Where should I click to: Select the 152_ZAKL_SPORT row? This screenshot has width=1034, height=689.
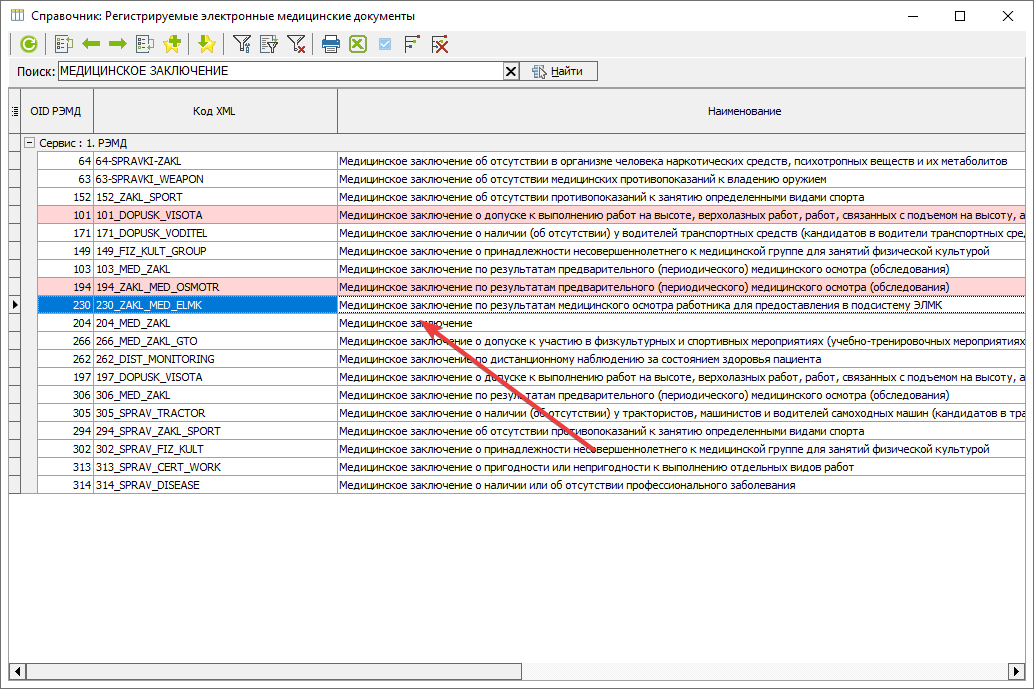point(531,197)
